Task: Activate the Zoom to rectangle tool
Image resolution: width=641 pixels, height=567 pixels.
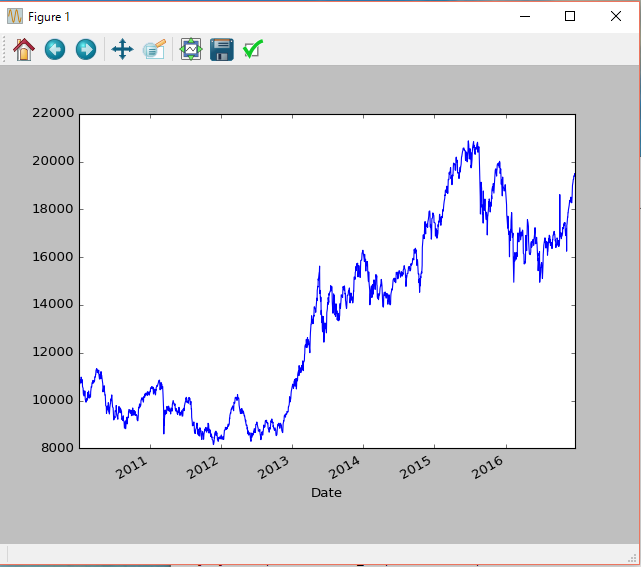Action: (x=154, y=49)
